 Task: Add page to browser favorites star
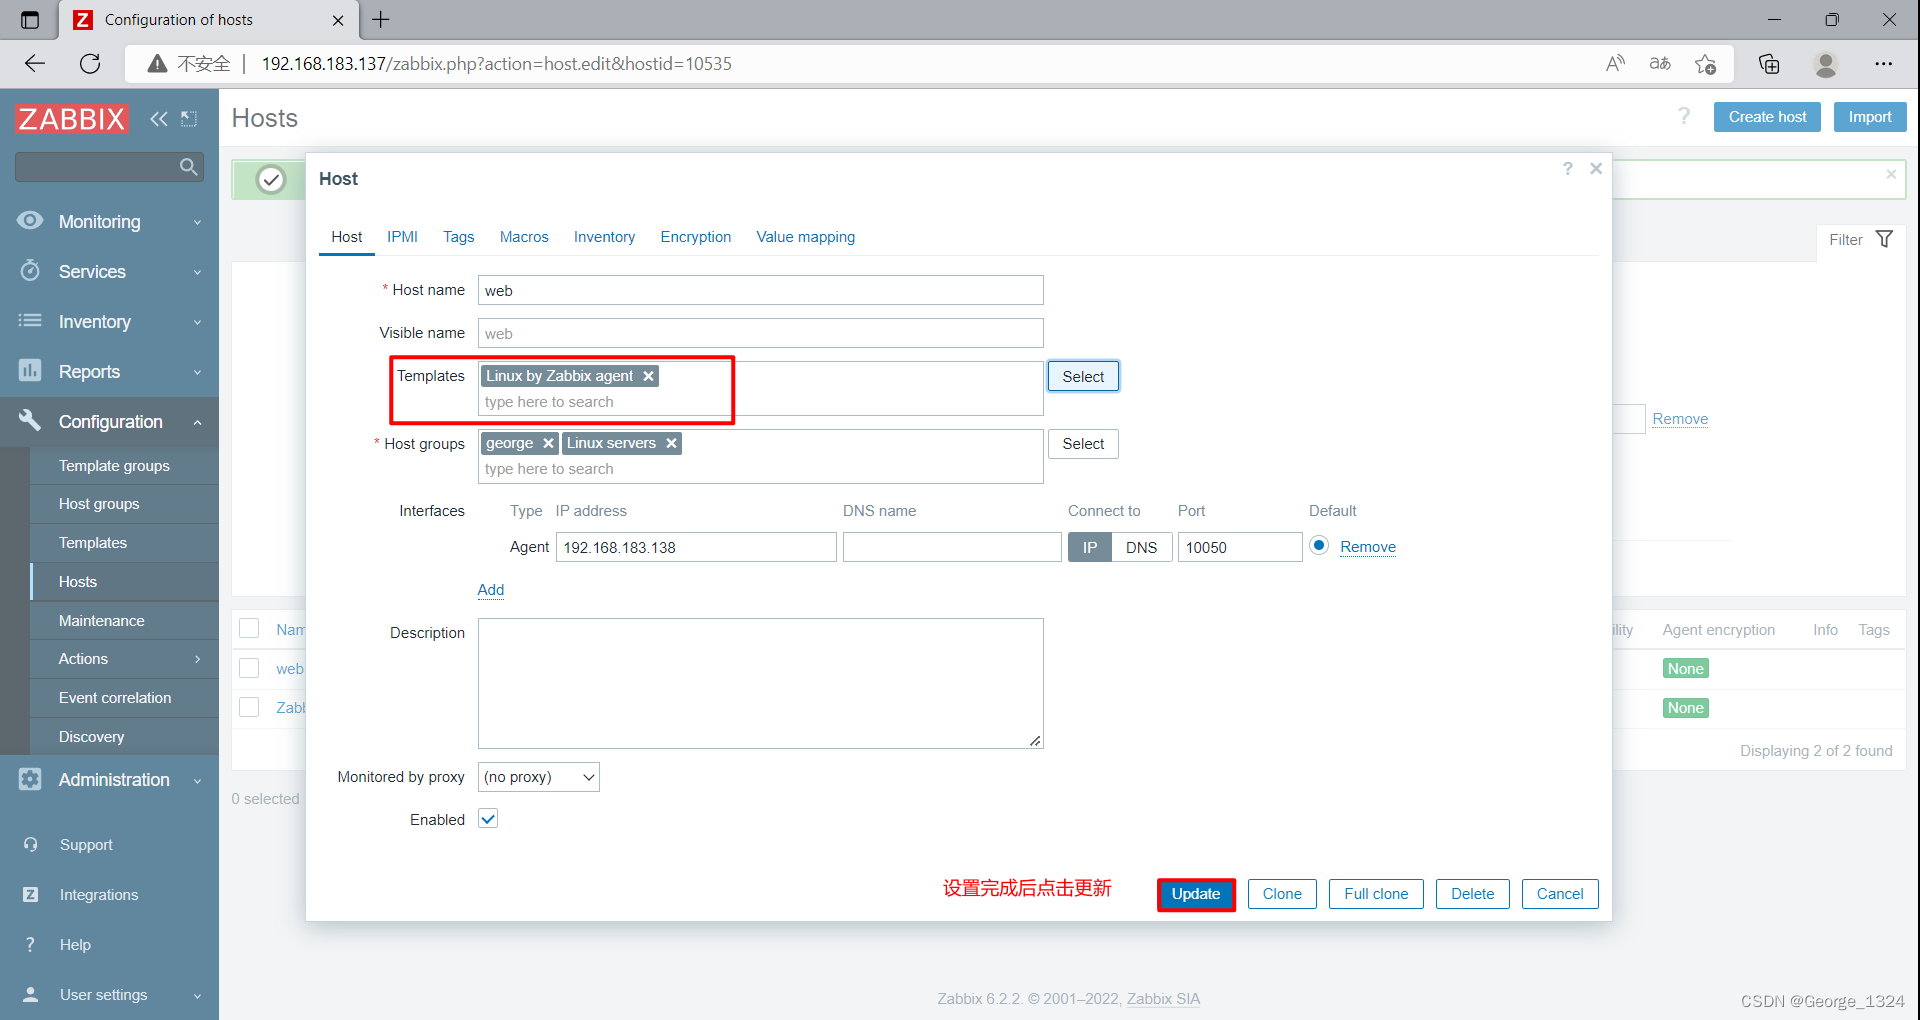1706,64
